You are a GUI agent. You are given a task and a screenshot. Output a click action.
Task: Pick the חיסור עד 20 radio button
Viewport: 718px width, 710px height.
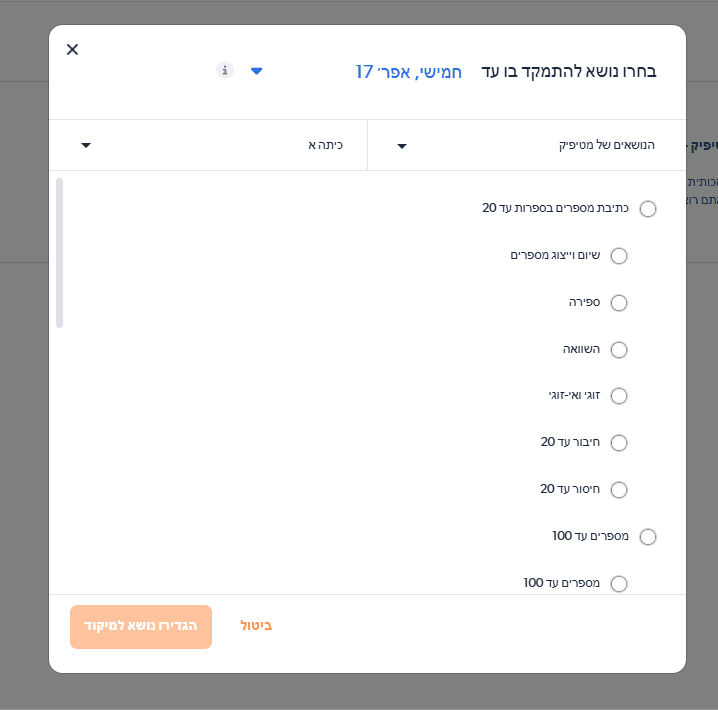[619, 490]
